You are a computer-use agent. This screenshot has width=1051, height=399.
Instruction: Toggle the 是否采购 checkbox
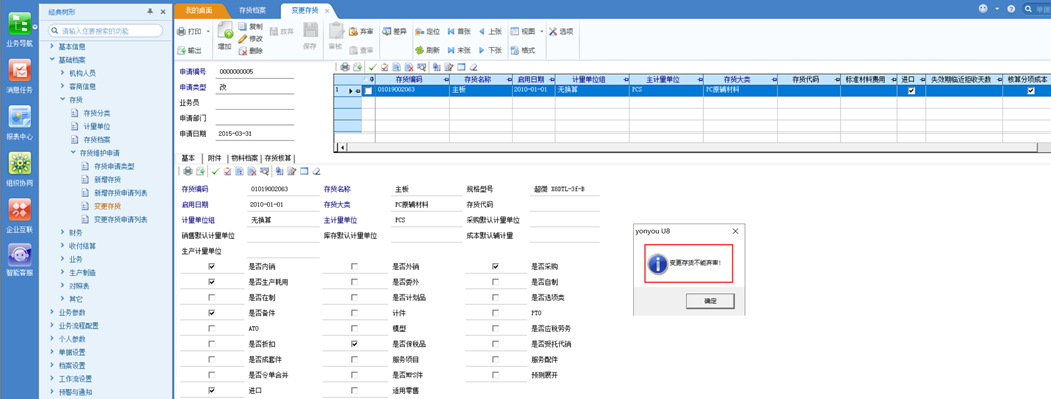(495, 266)
